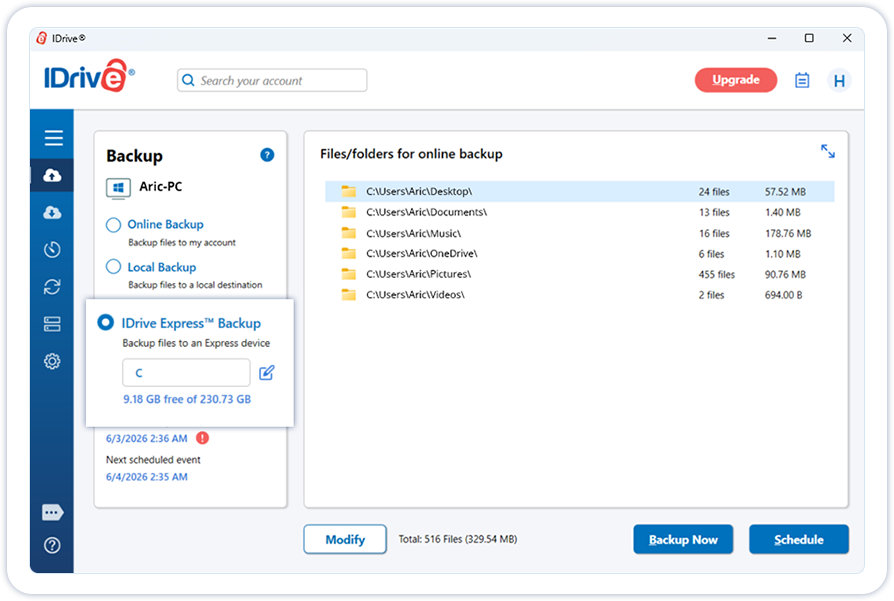
Task: Click the Videos folder icon
Action: [x=348, y=294]
